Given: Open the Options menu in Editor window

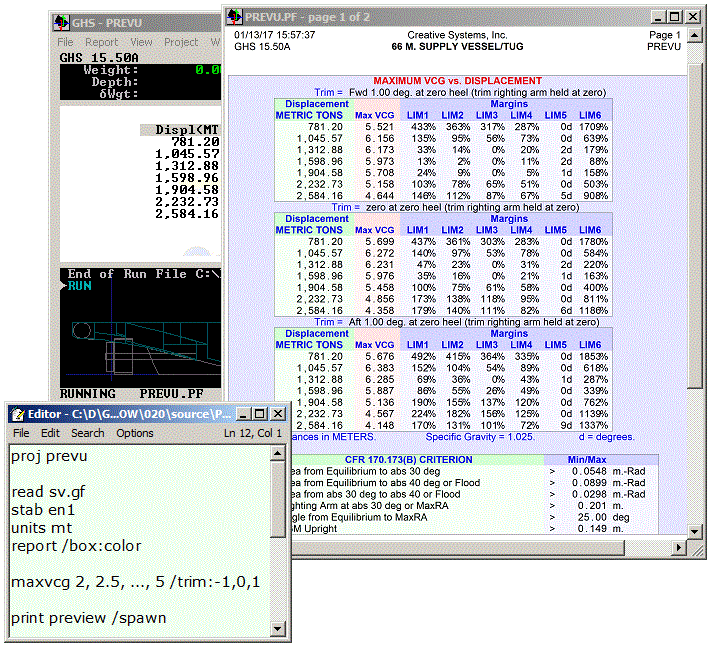Looking at the screenshot, I should tap(135, 433).
